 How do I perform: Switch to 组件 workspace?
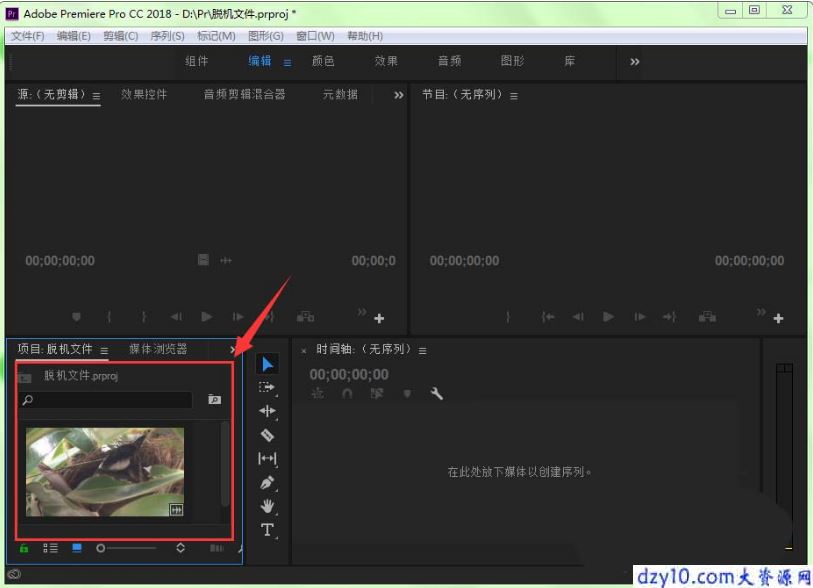(197, 61)
